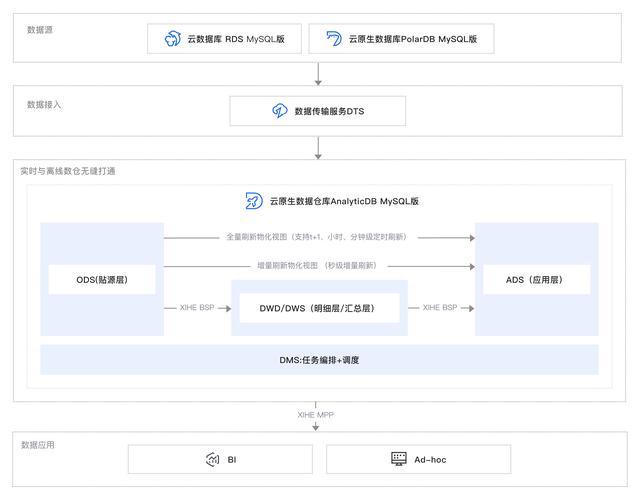Screen dimensions: 639x500
Task: Select the 数据传输服务DTS box
Action: [318, 111]
